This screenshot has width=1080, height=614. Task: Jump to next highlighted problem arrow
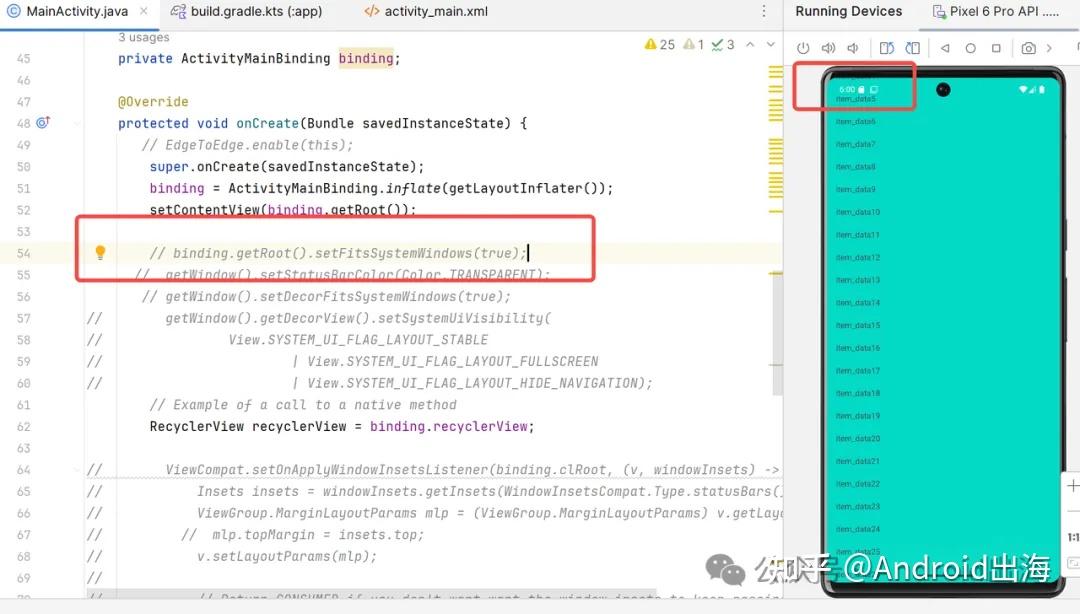point(771,45)
